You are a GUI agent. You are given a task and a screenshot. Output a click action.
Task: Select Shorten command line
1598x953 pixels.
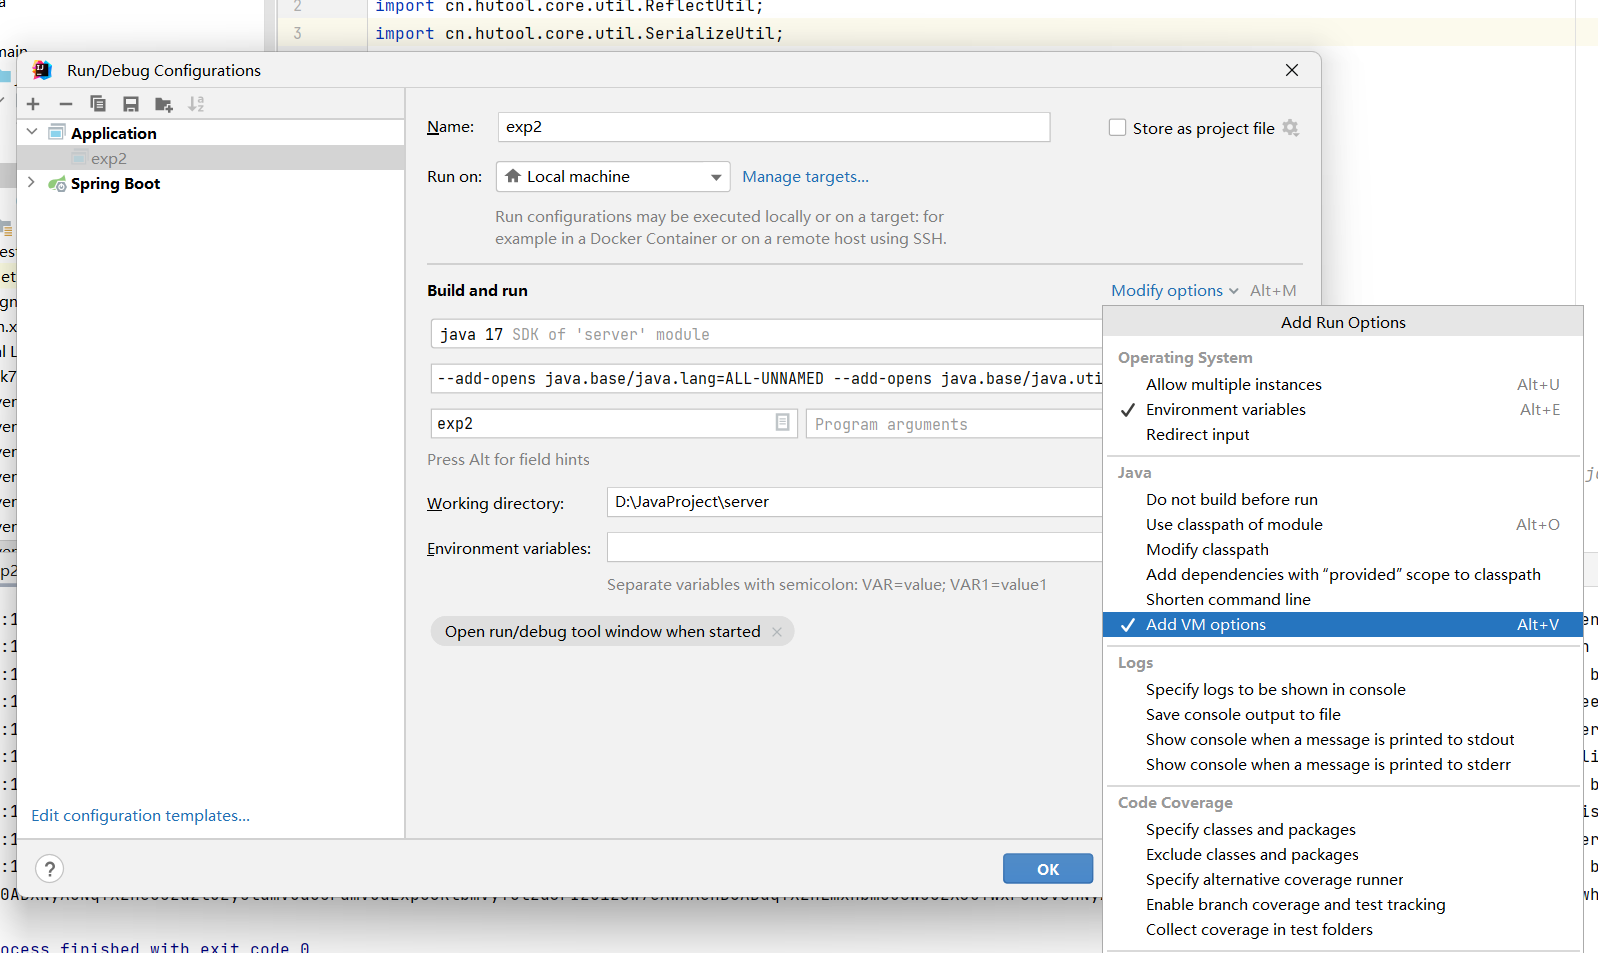coord(1342,600)
